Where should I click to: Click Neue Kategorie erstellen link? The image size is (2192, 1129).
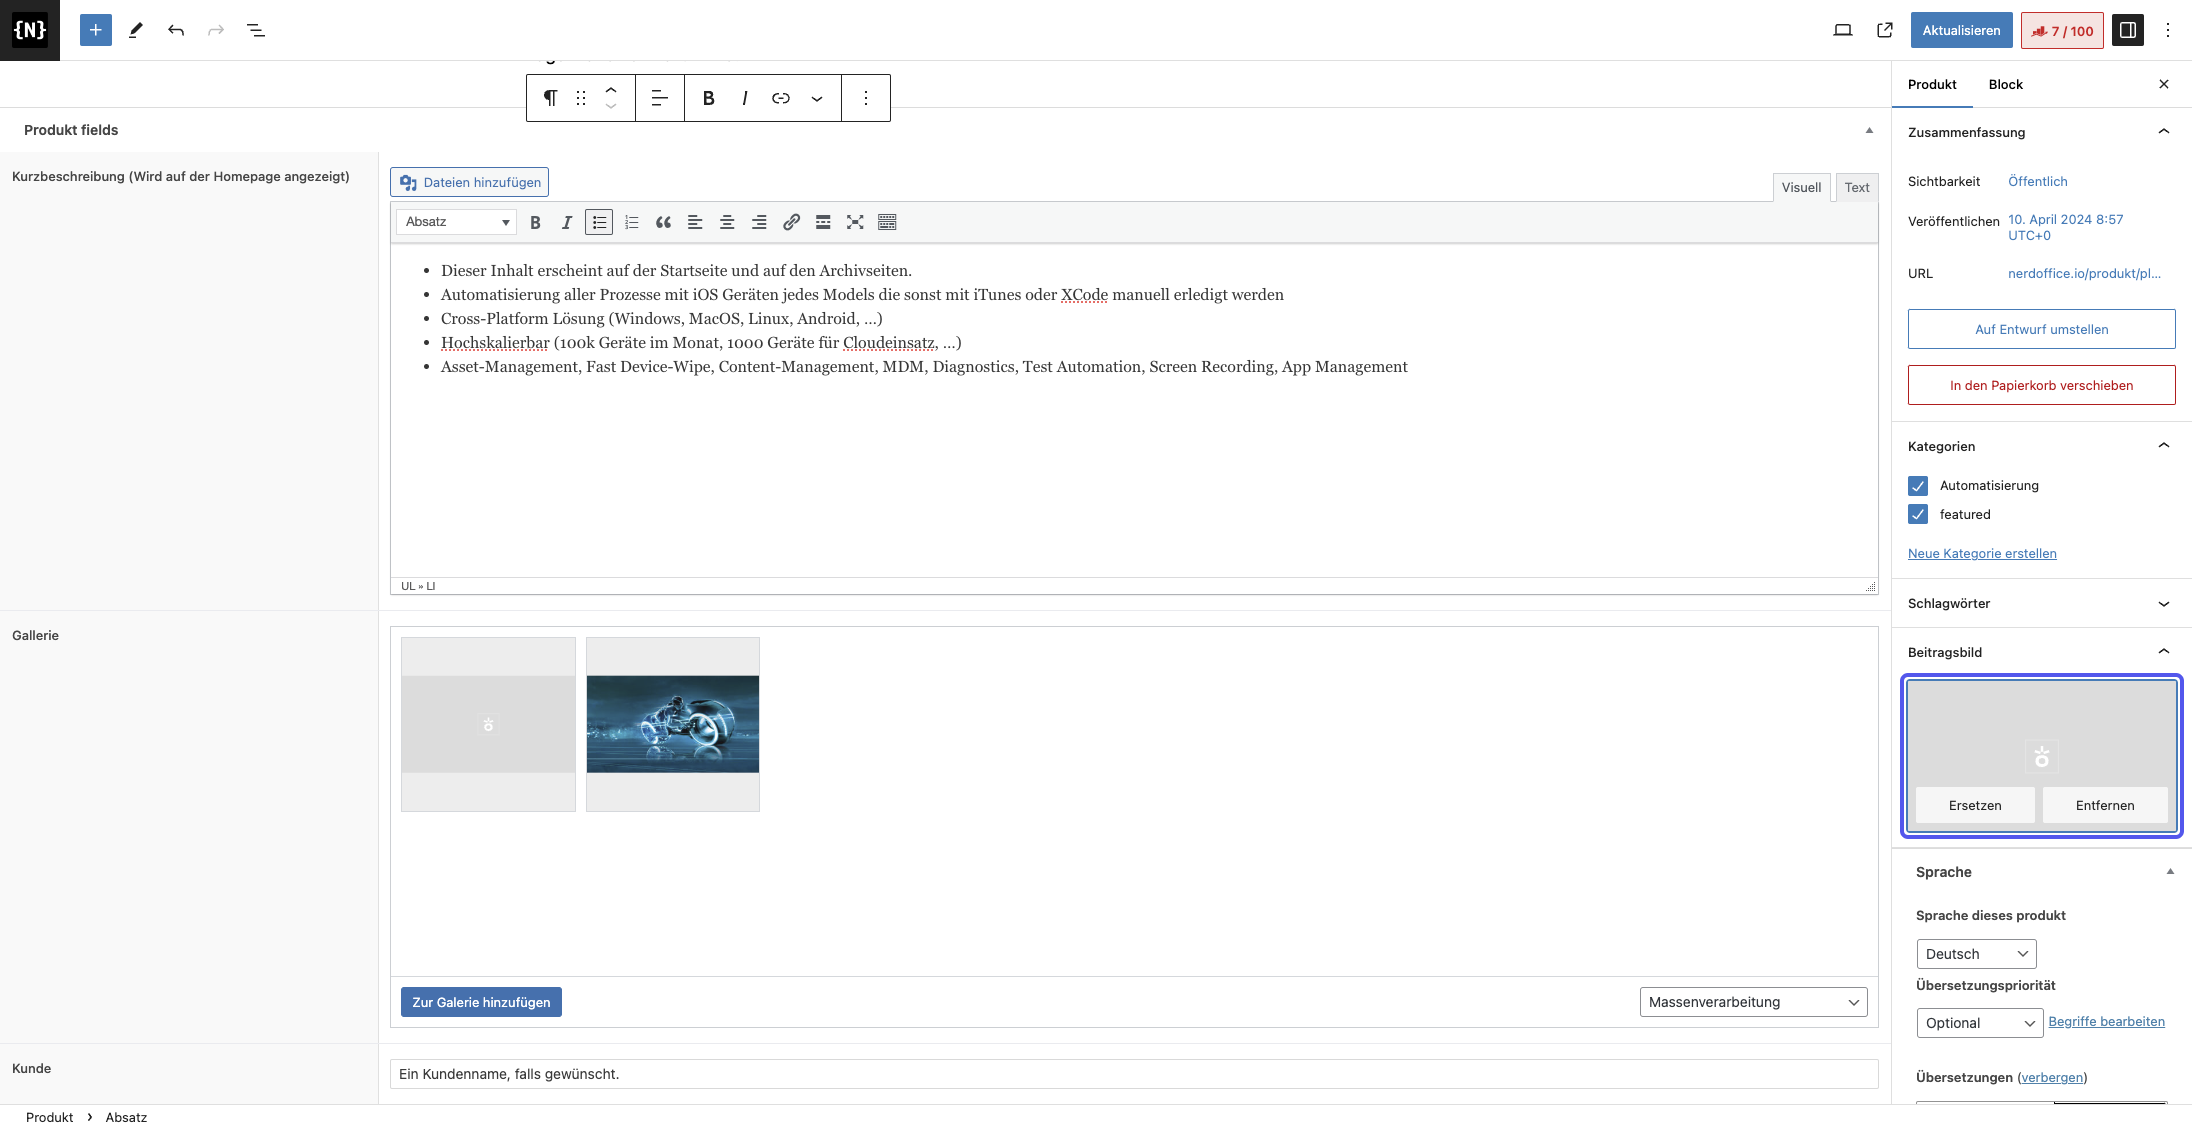[1982, 553]
